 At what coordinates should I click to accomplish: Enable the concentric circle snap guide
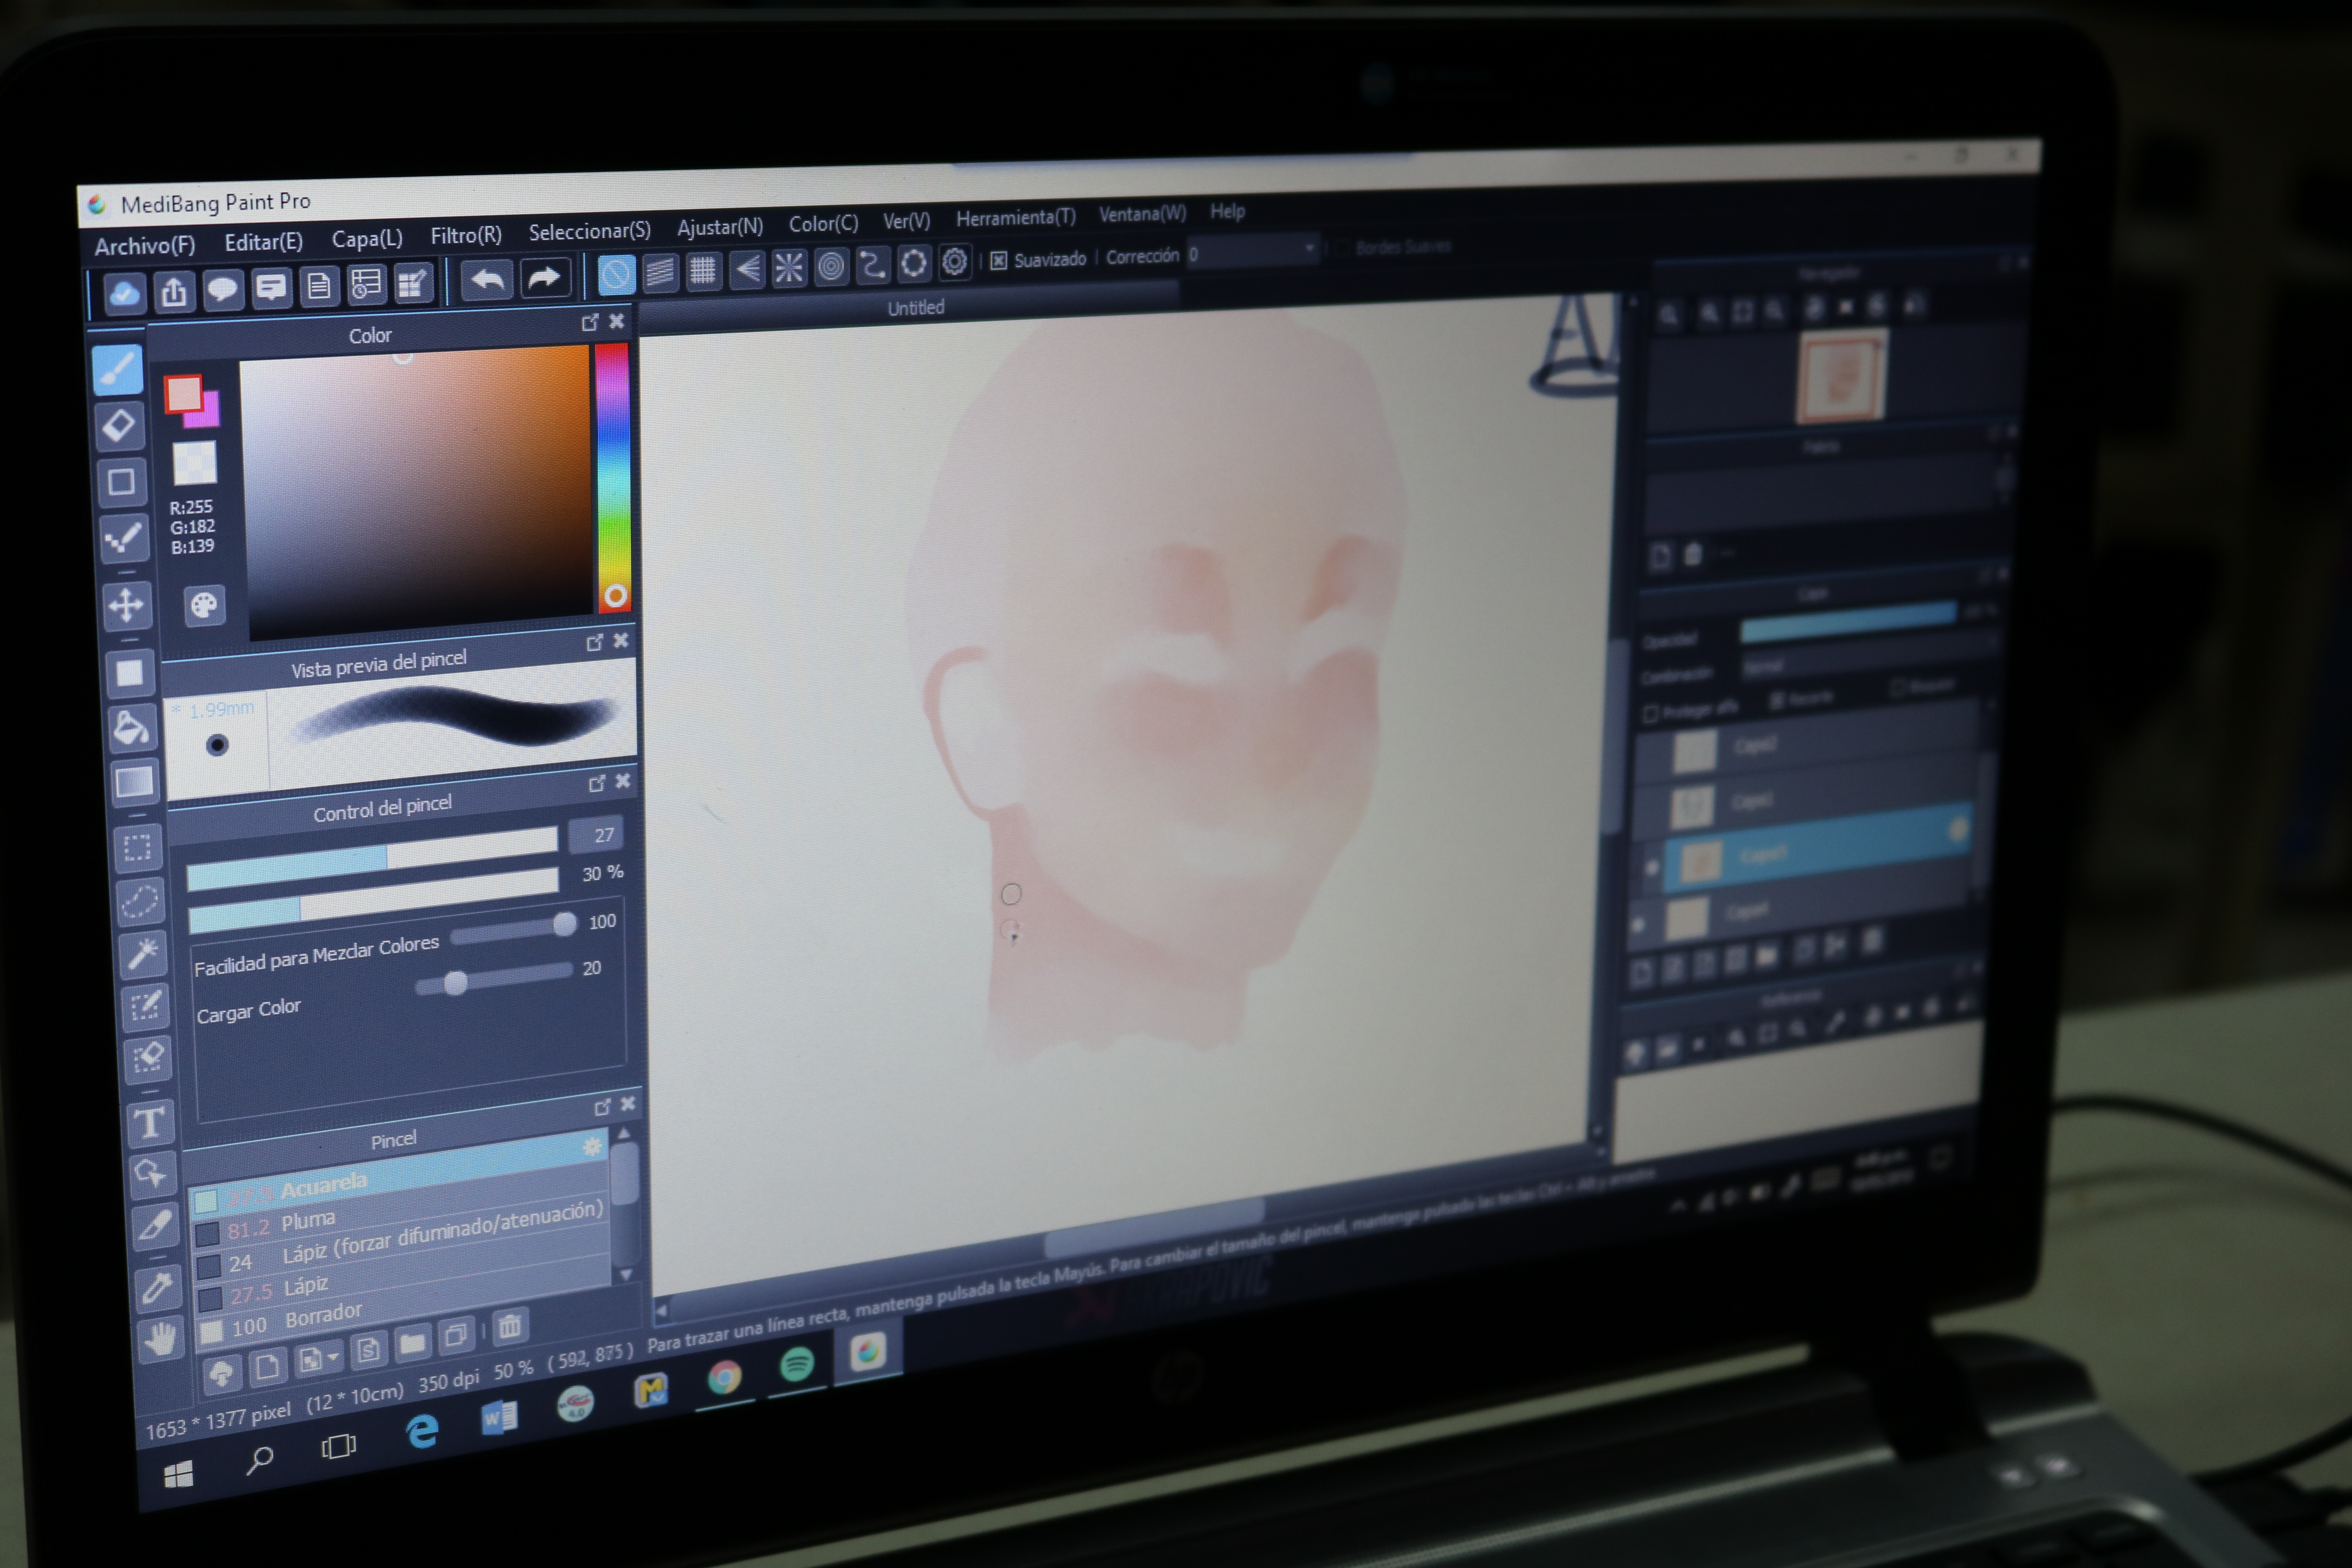831,266
